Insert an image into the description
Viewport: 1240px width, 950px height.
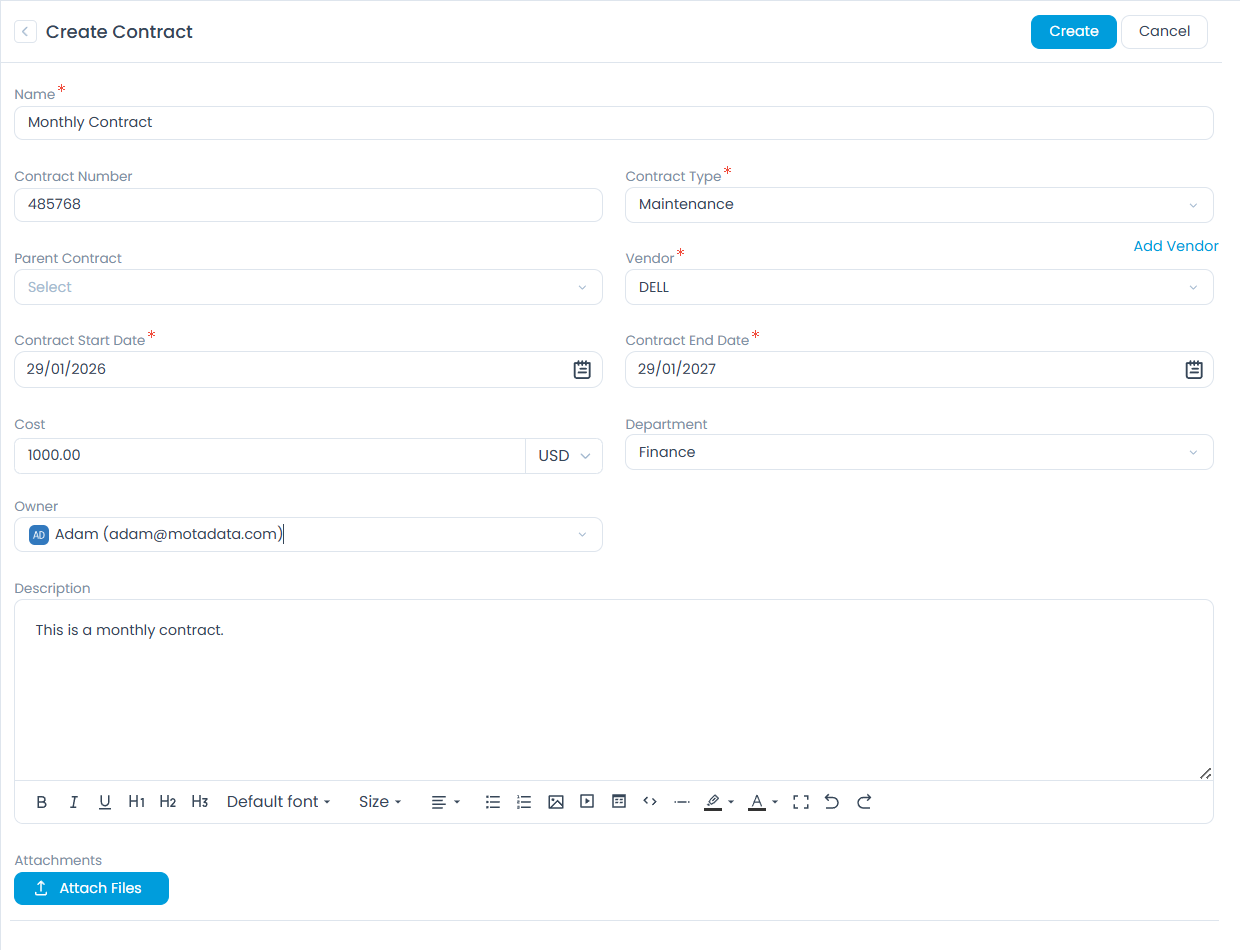556,801
